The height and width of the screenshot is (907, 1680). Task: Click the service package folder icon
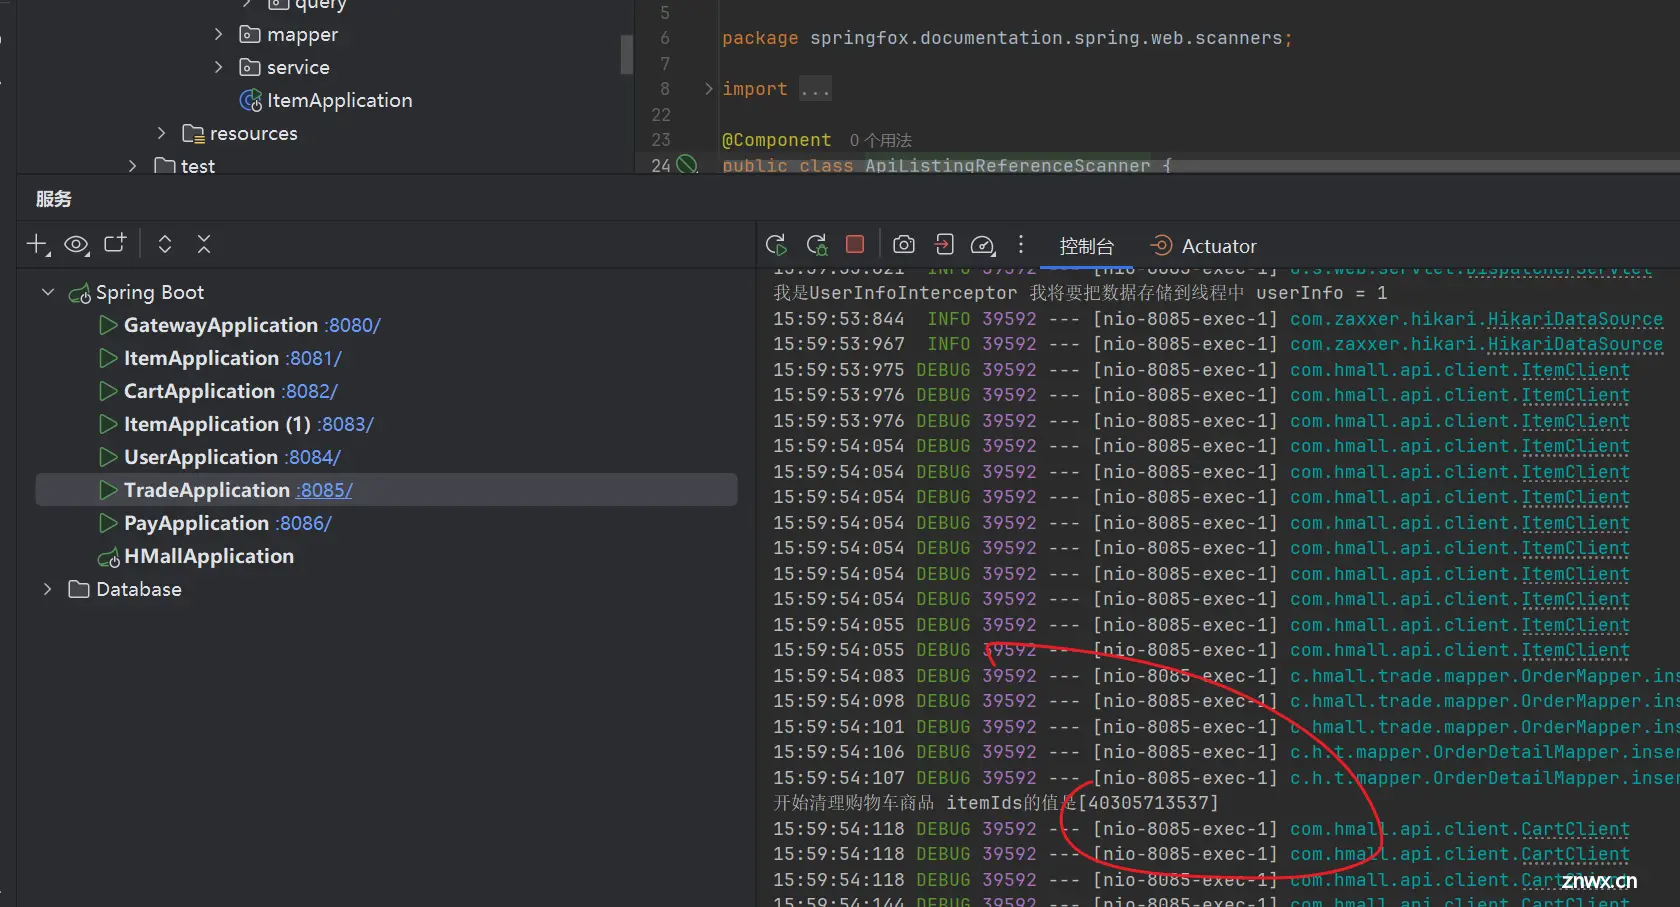pos(250,67)
